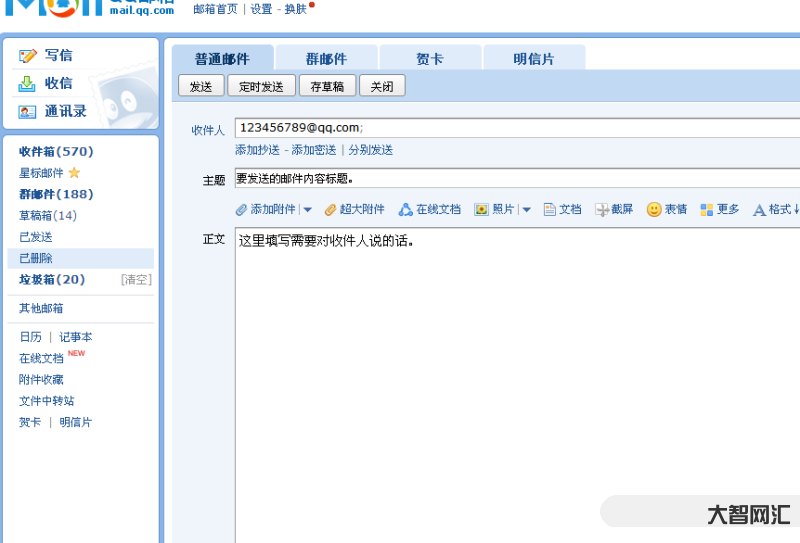
Task: Open the 更多 options menu
Action: [720, 210]
